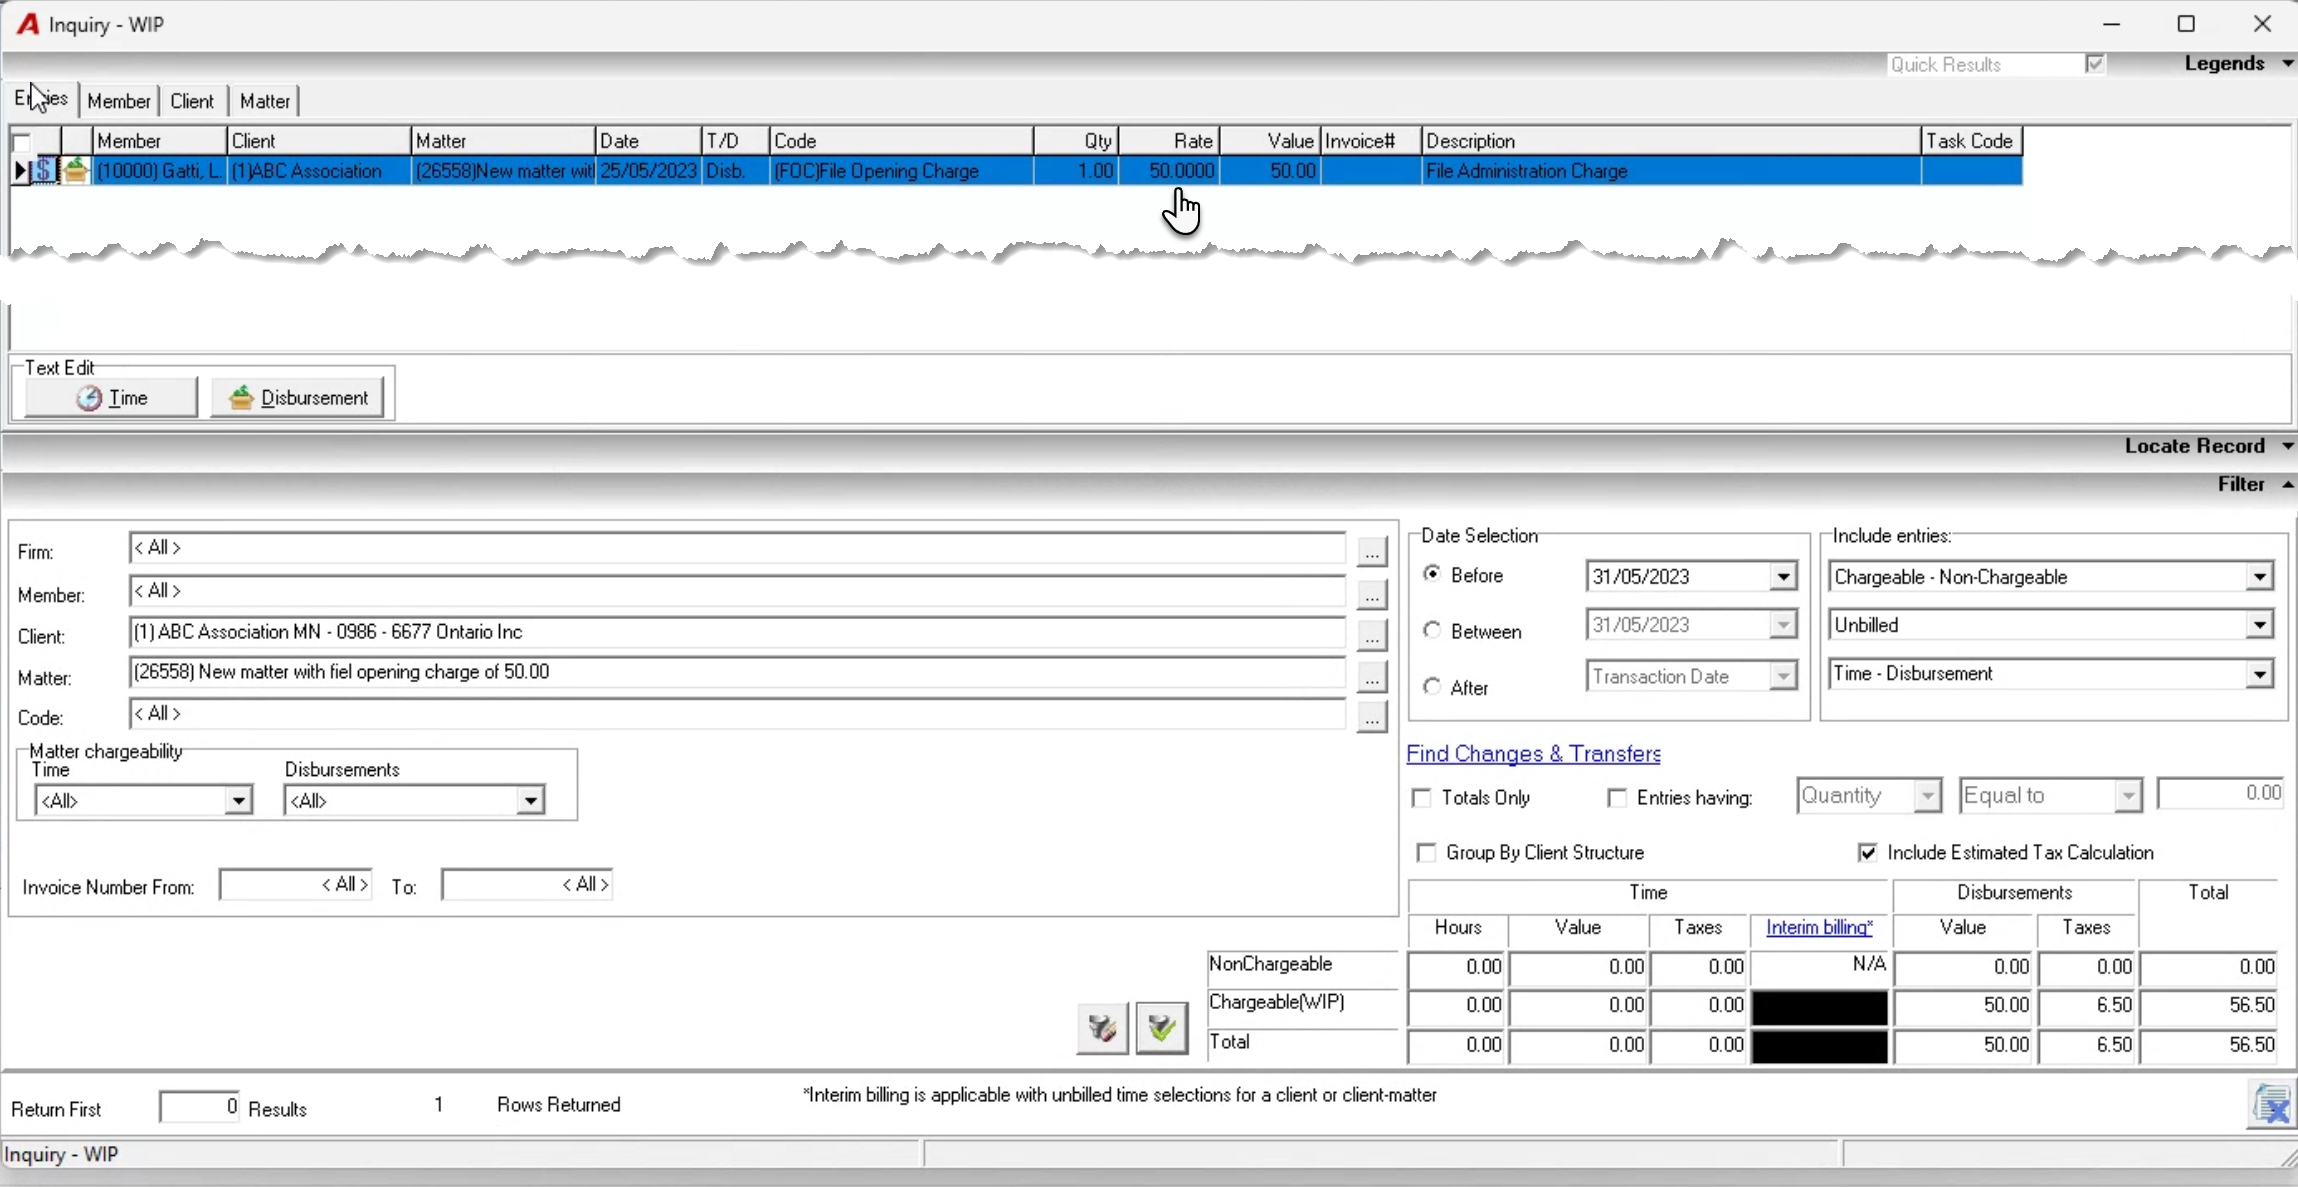Open the Before date 31/05/2023 dropdown
Viewport: 2298px width, 1187px height.
point(1783,577)
